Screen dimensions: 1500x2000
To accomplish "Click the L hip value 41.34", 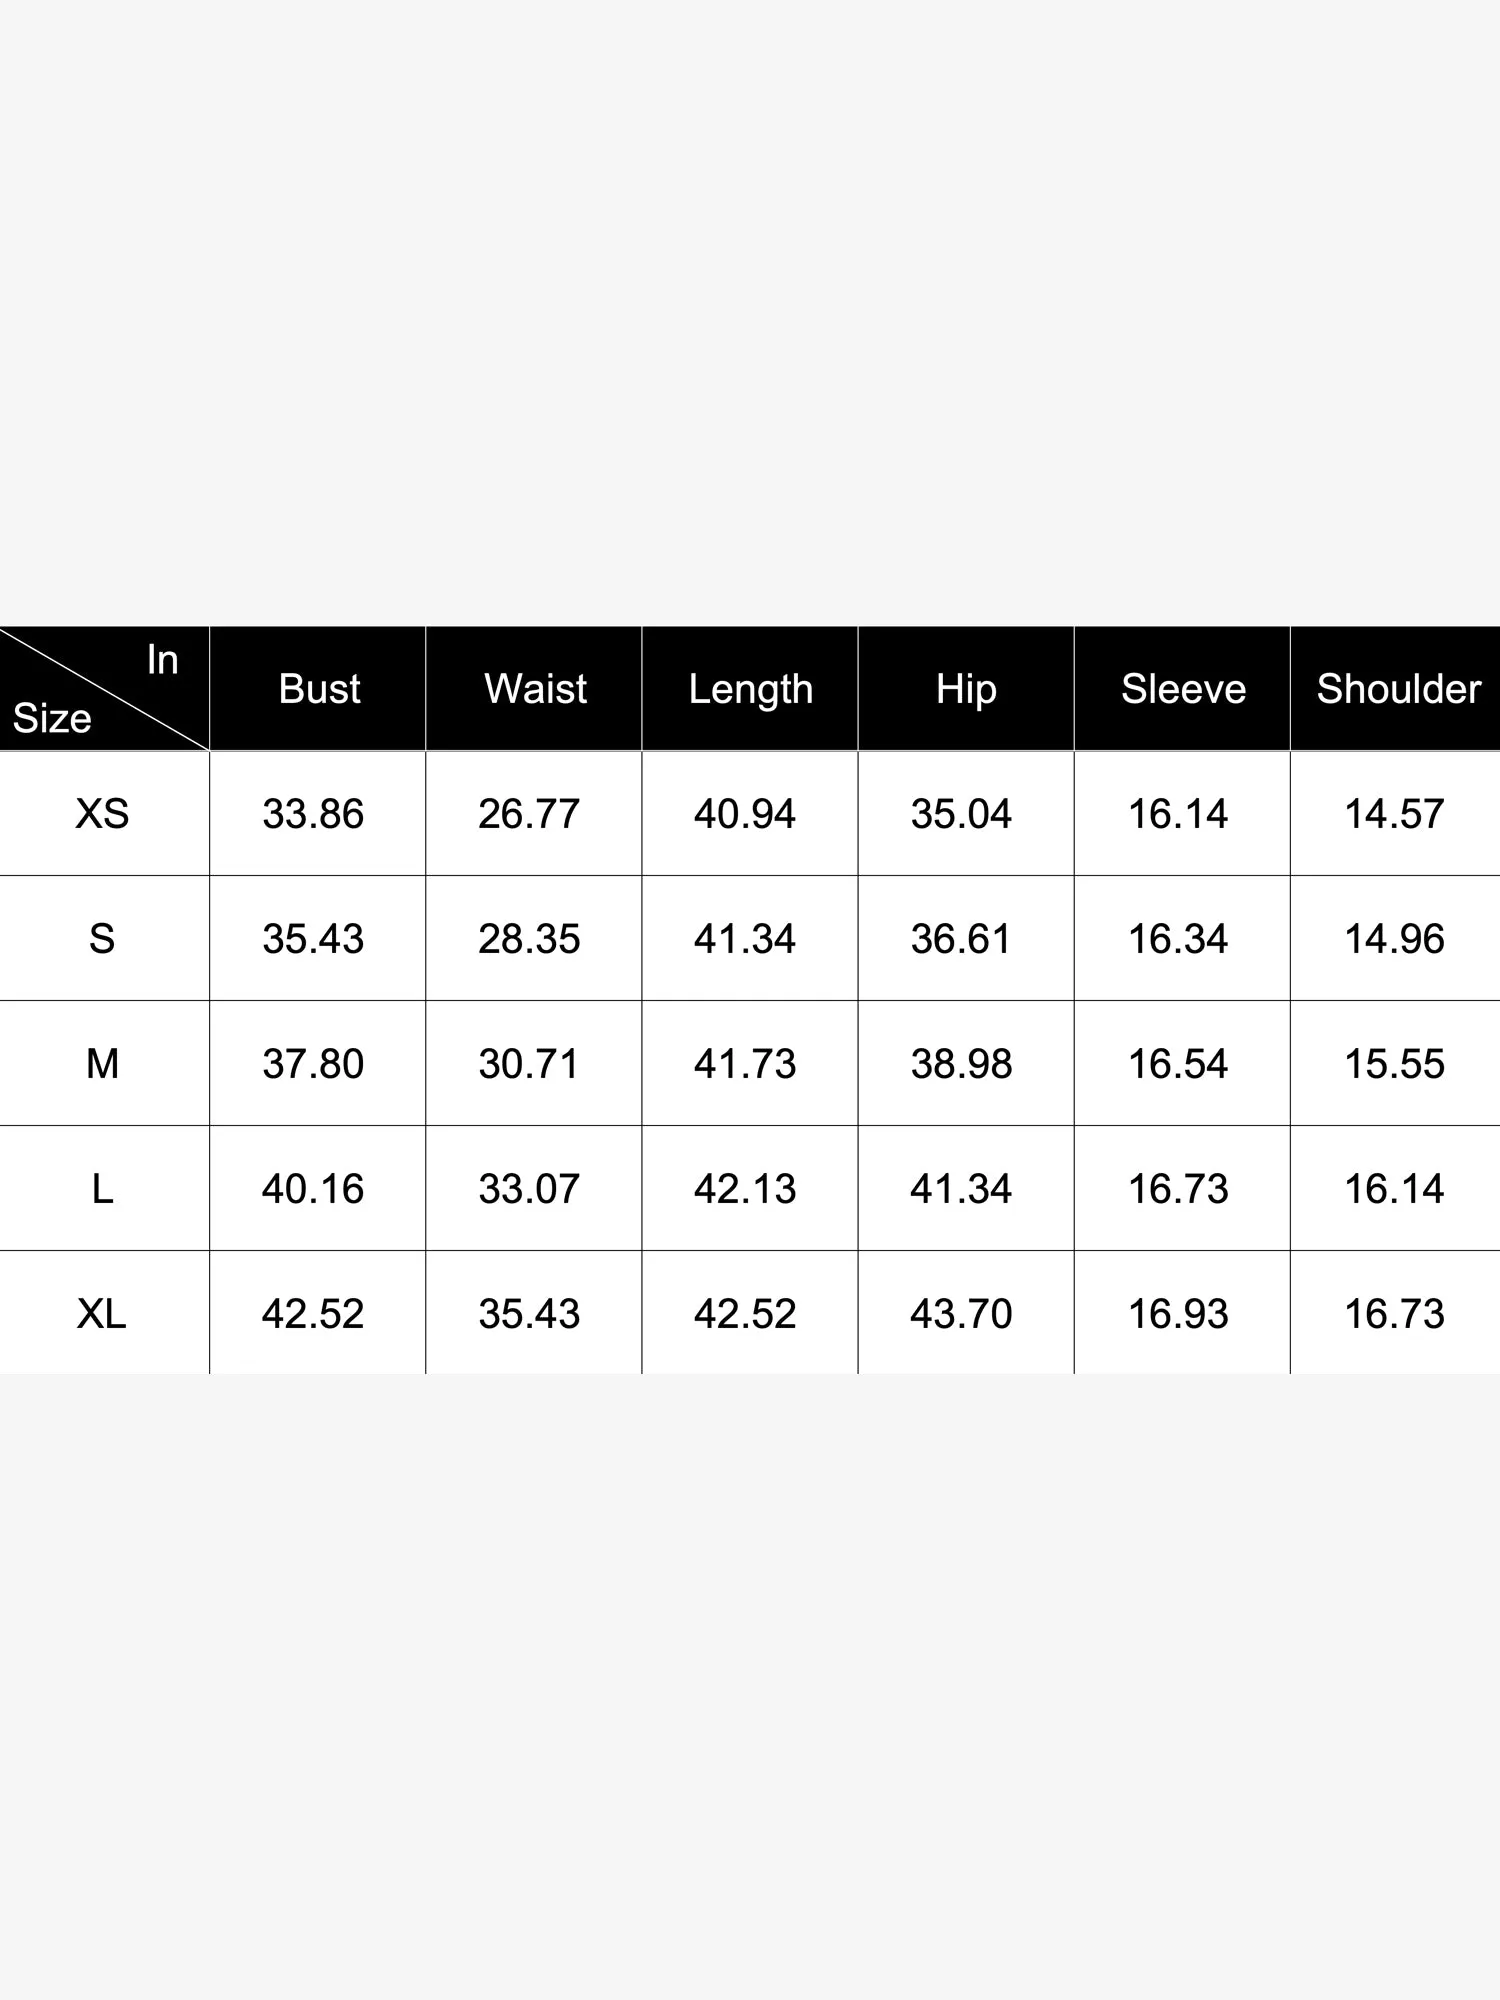I will [x=961, y=1189].
